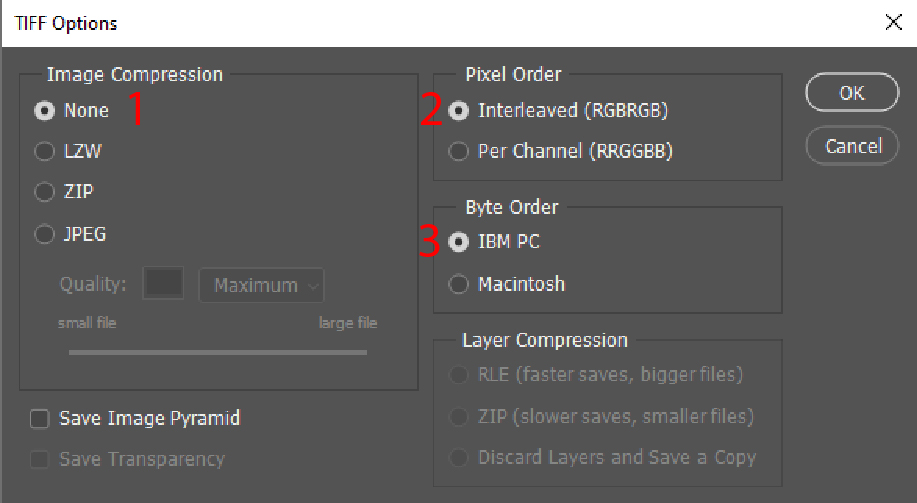Close the TIFF Options dialog
Screen dimensions: 917x503
[x=893, y=22]
